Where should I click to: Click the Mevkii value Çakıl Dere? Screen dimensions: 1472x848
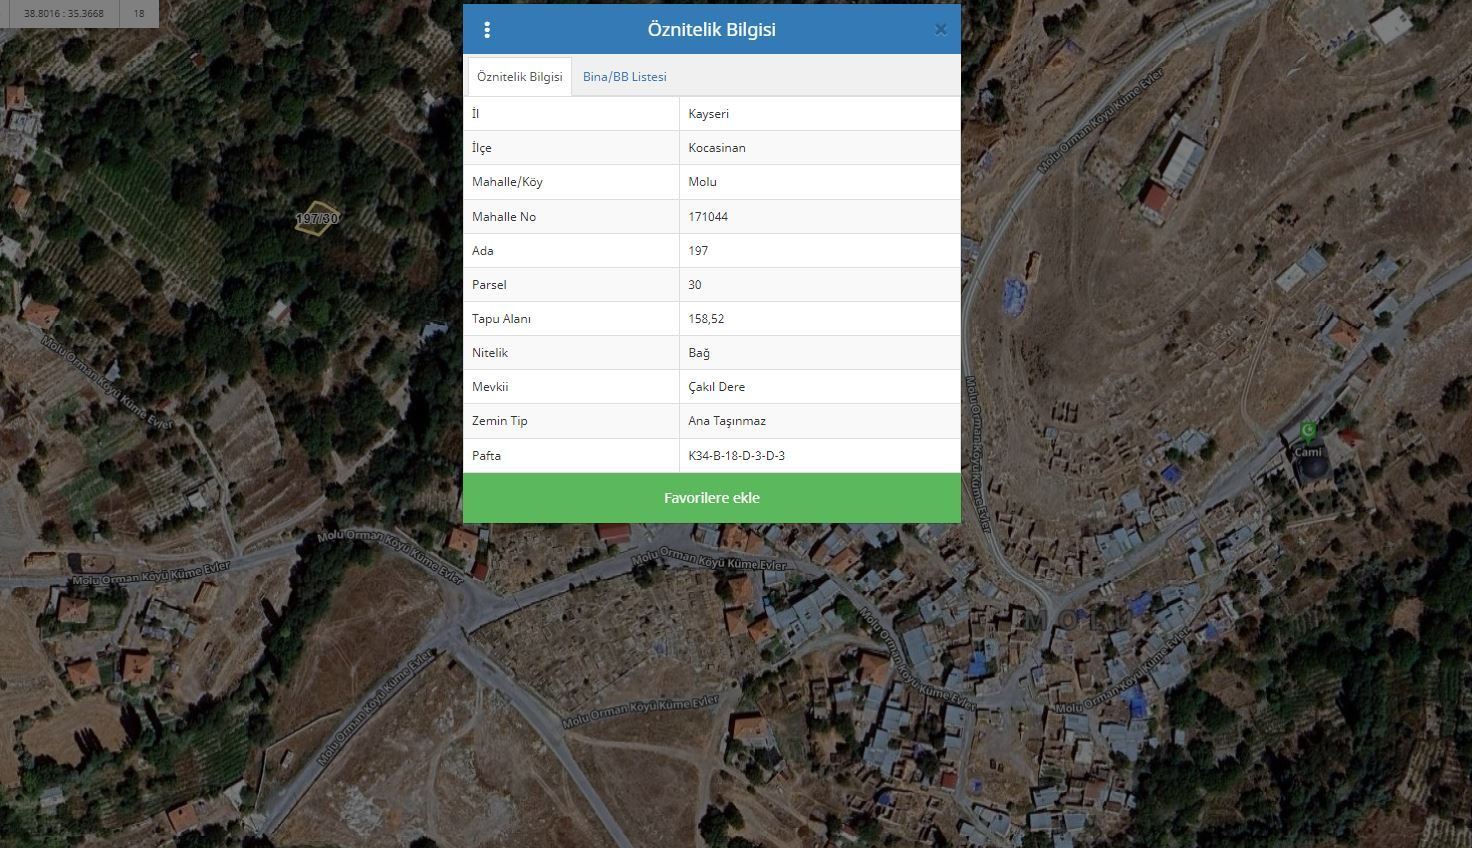pyautogui.click(x=716, y=387)
